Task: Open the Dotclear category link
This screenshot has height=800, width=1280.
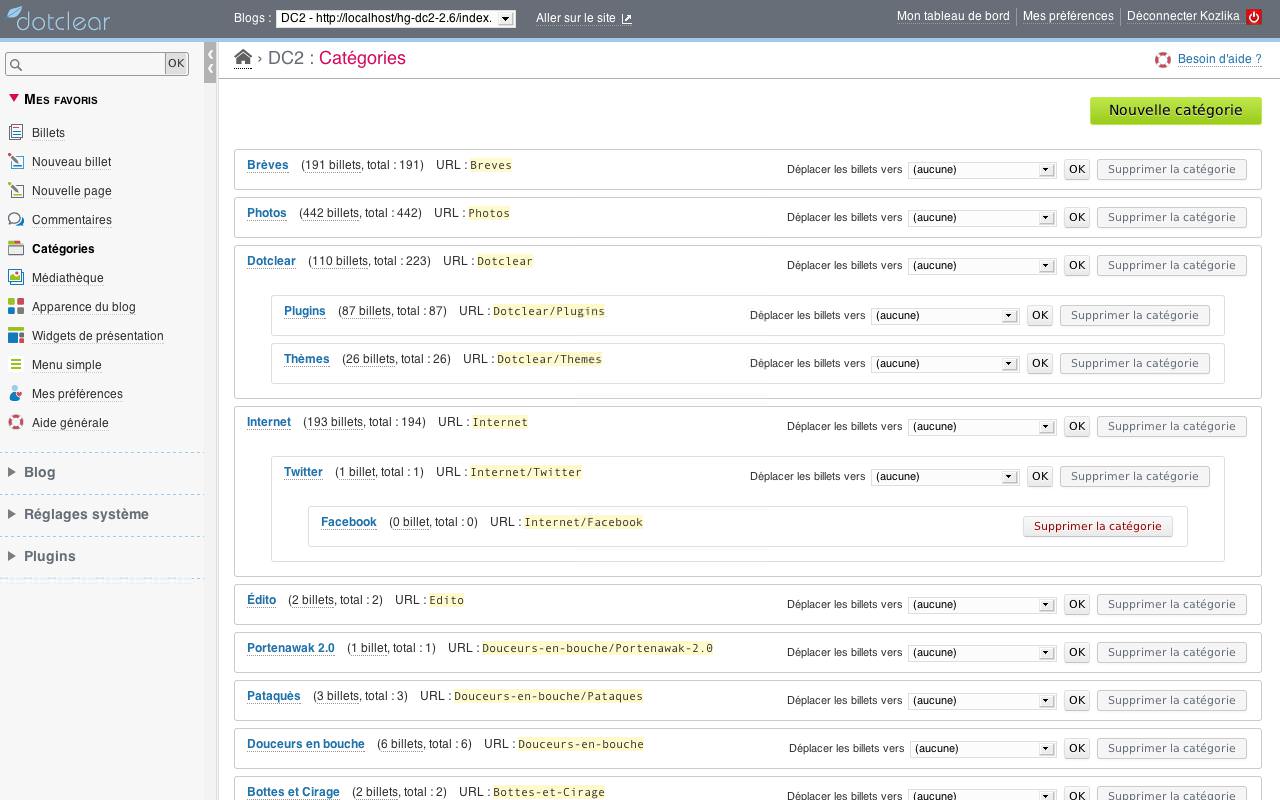Action: [x=271, y=261]
